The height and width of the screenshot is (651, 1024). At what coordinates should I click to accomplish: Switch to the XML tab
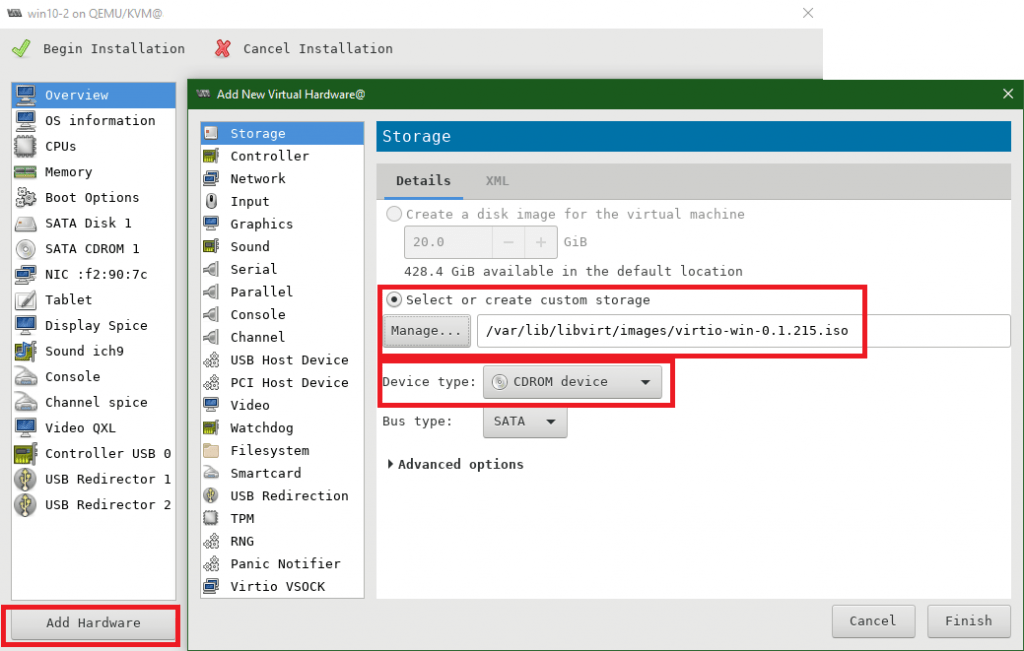(x=497, y=181)
